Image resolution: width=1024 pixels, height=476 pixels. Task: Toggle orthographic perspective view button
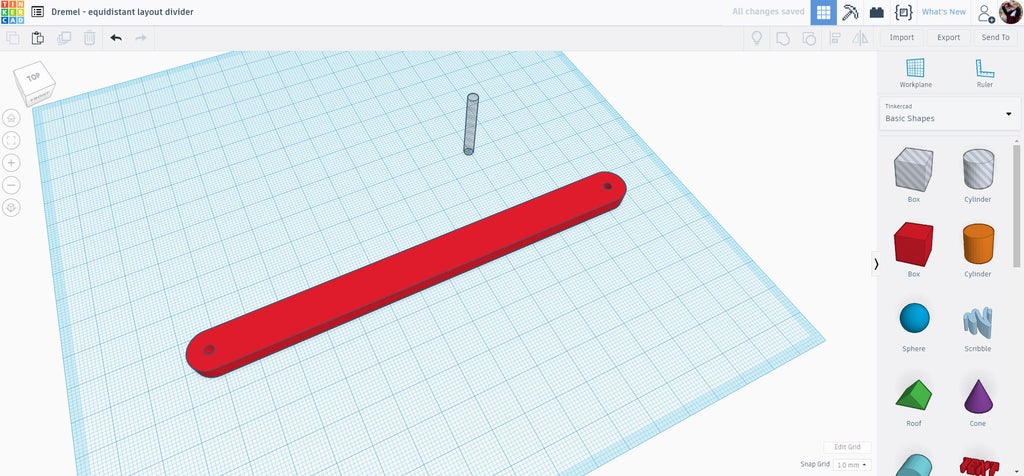[x=12, y=208]
